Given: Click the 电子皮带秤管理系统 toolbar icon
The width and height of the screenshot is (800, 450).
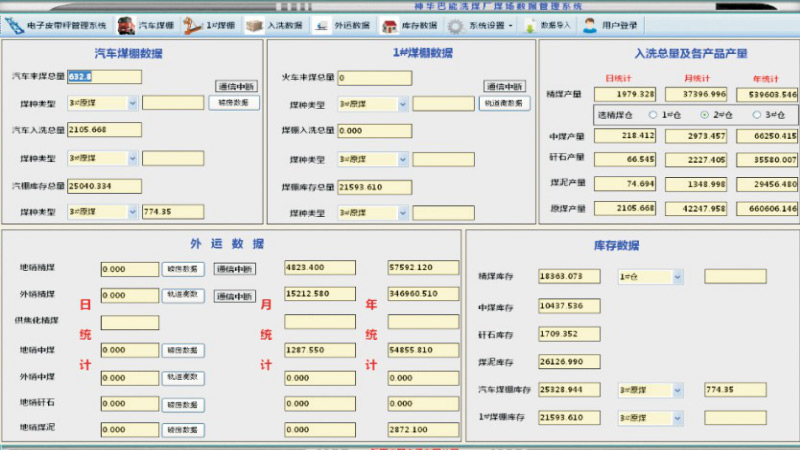Looking at the screenshot, I should [15, 25].
